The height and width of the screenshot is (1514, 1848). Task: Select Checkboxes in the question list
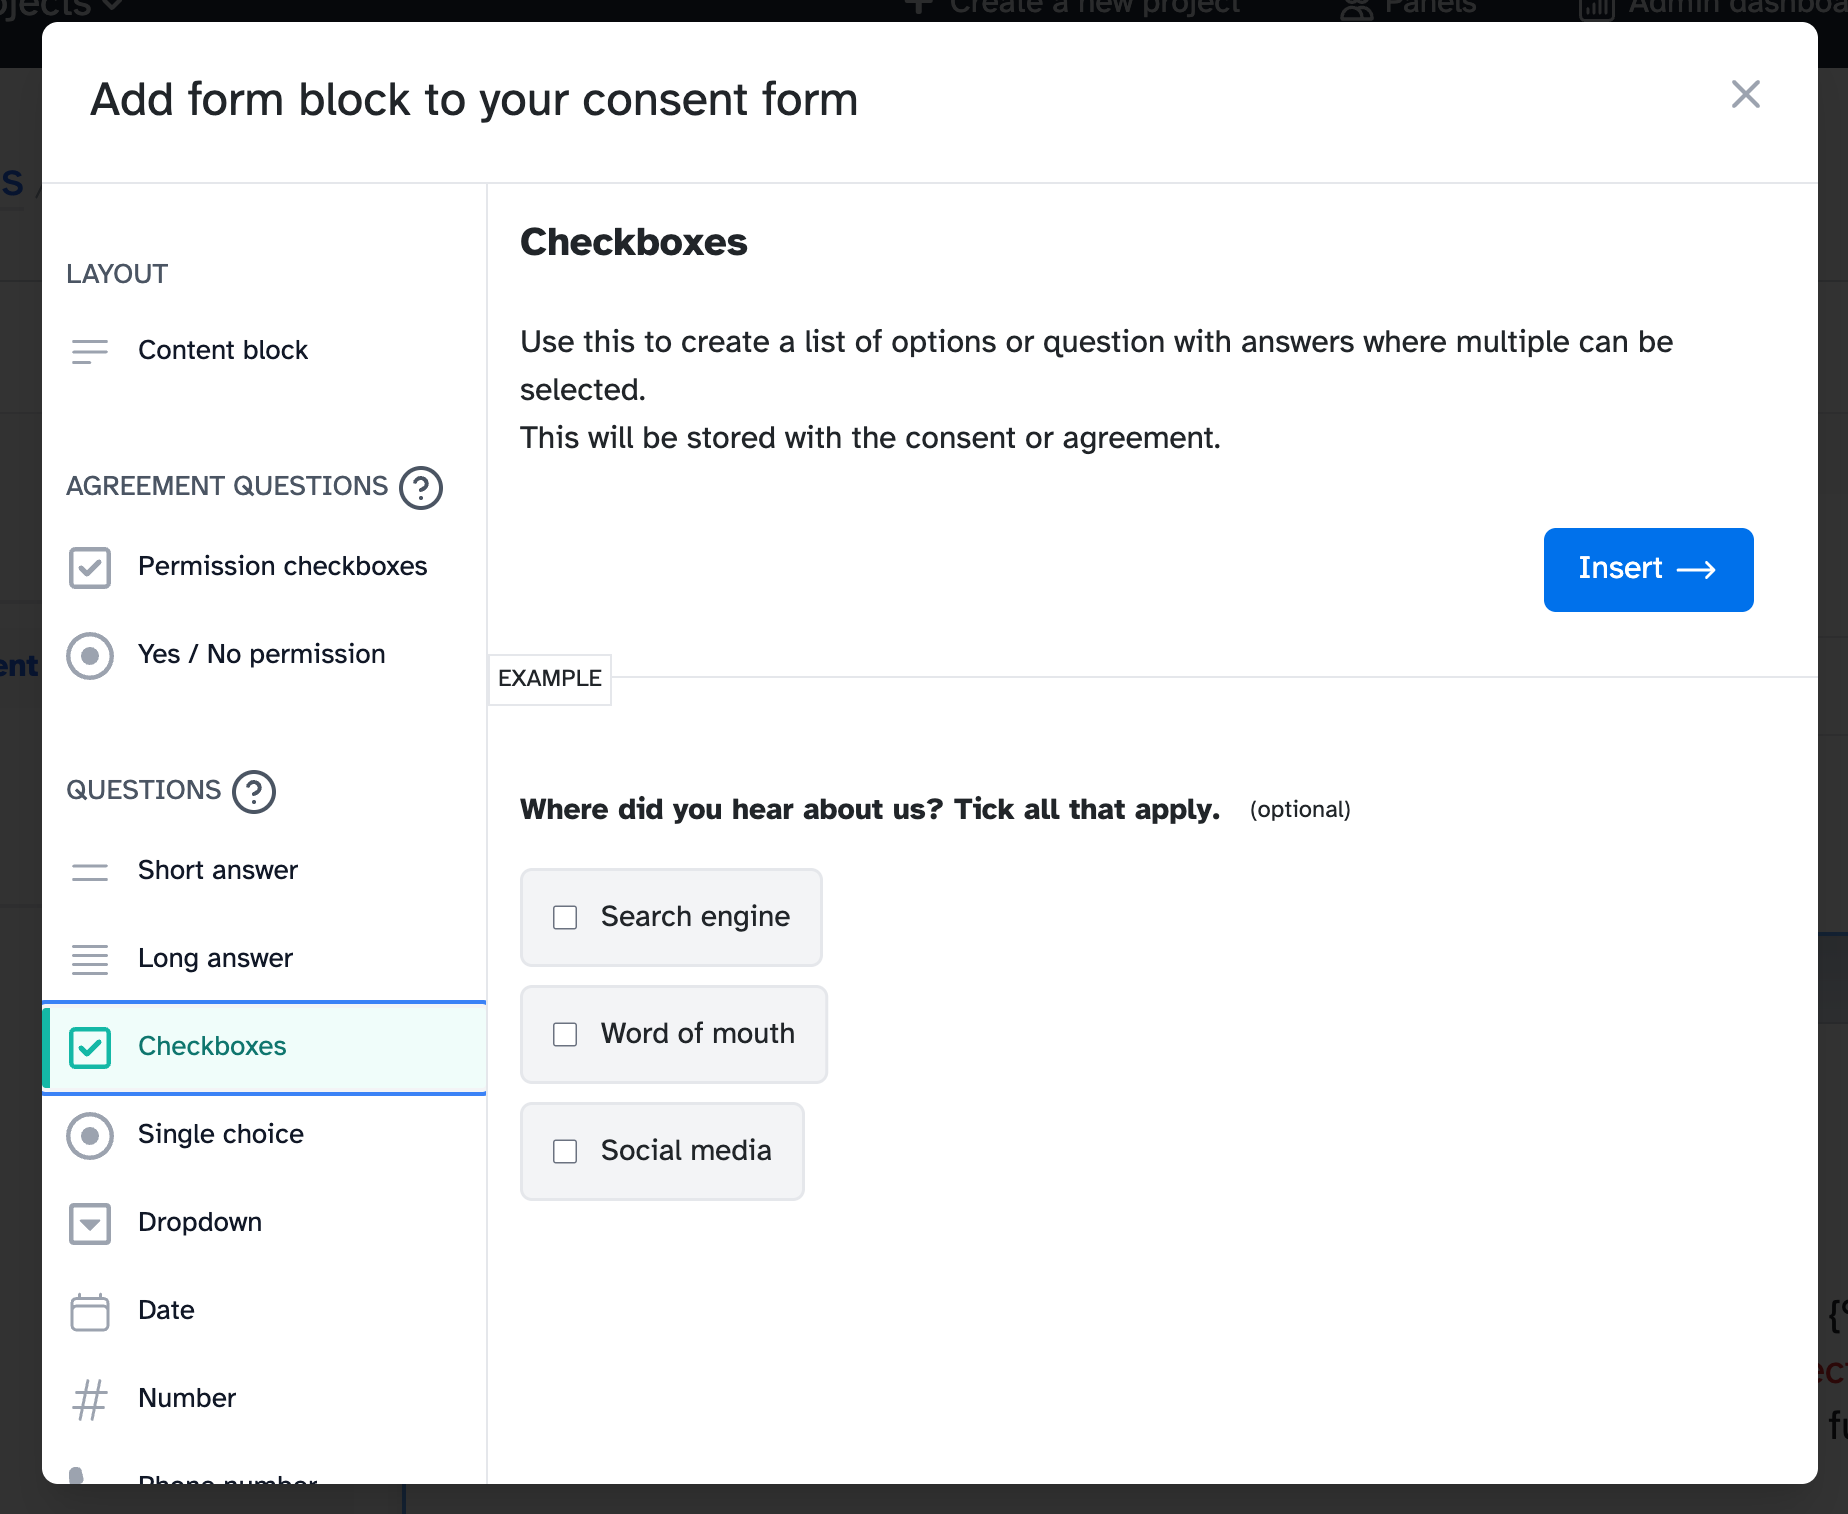coord(212,1046)
